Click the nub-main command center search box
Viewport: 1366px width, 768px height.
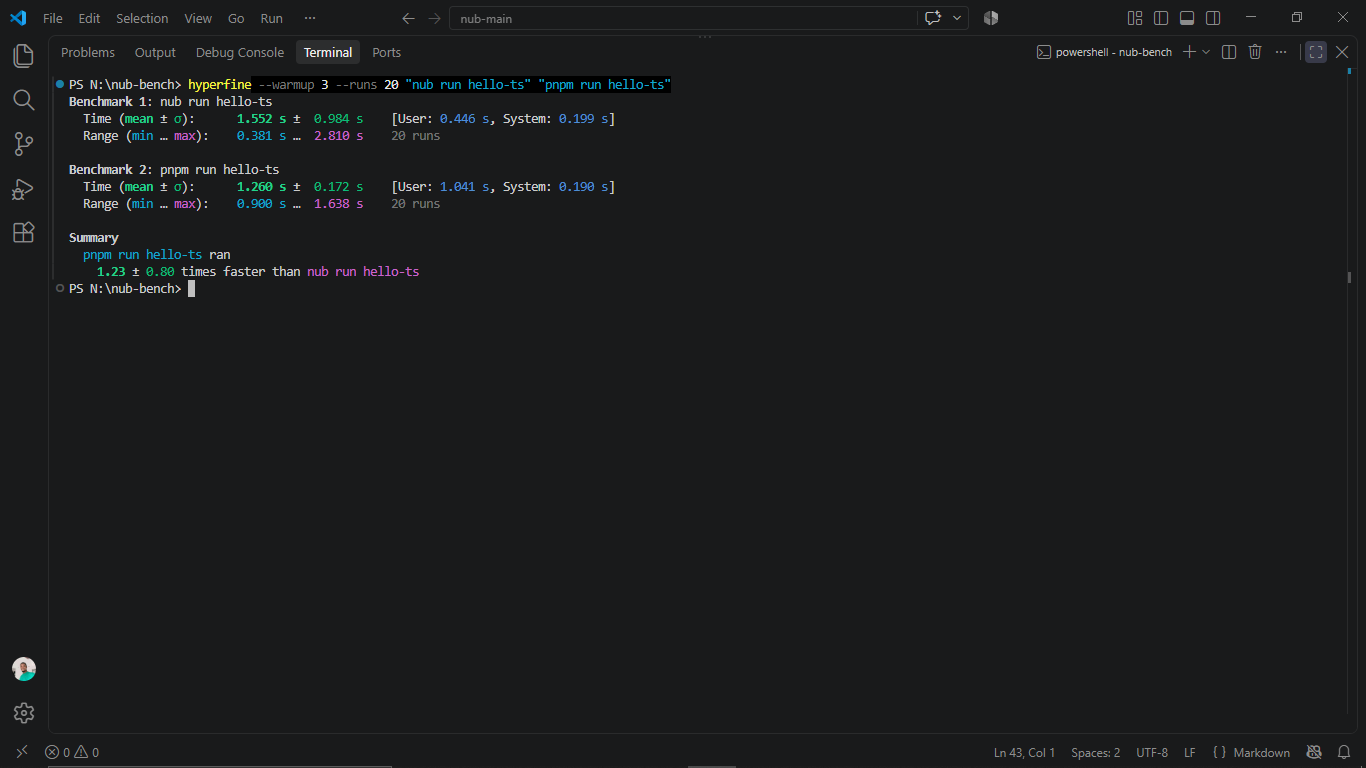point(683,18)
